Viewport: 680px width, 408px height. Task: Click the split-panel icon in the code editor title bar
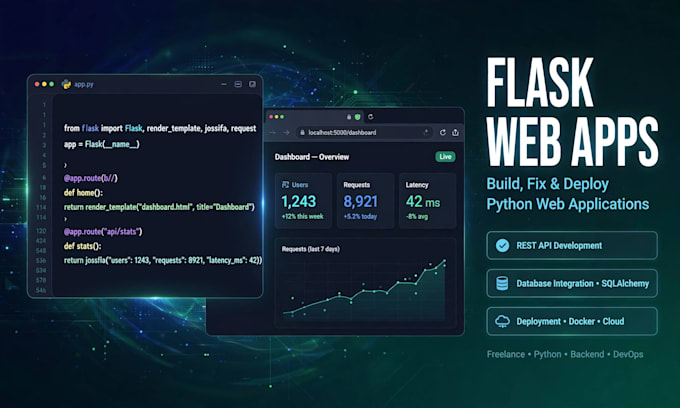[x=238, y=84]
